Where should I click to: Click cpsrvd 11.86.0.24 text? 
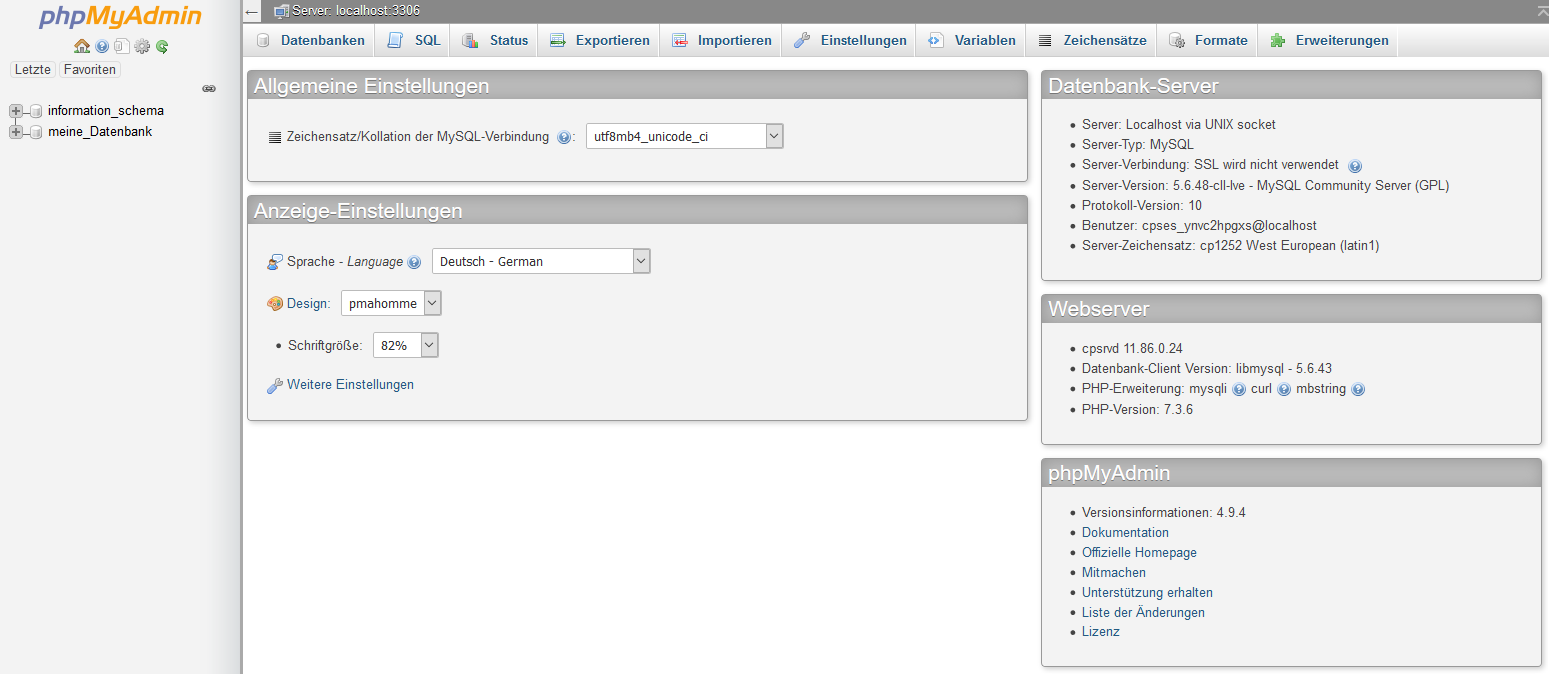coord(1132,349)
